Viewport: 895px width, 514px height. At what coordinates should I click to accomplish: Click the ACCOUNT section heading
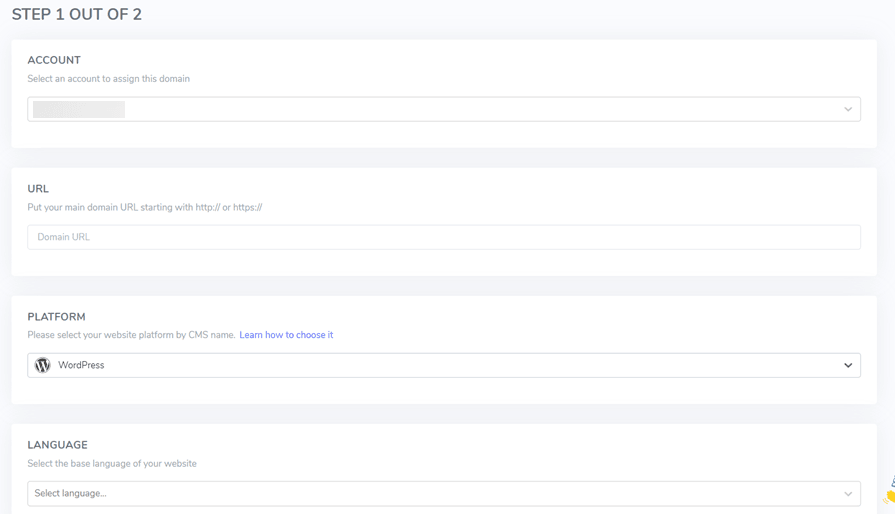click(x=54, y=60)
